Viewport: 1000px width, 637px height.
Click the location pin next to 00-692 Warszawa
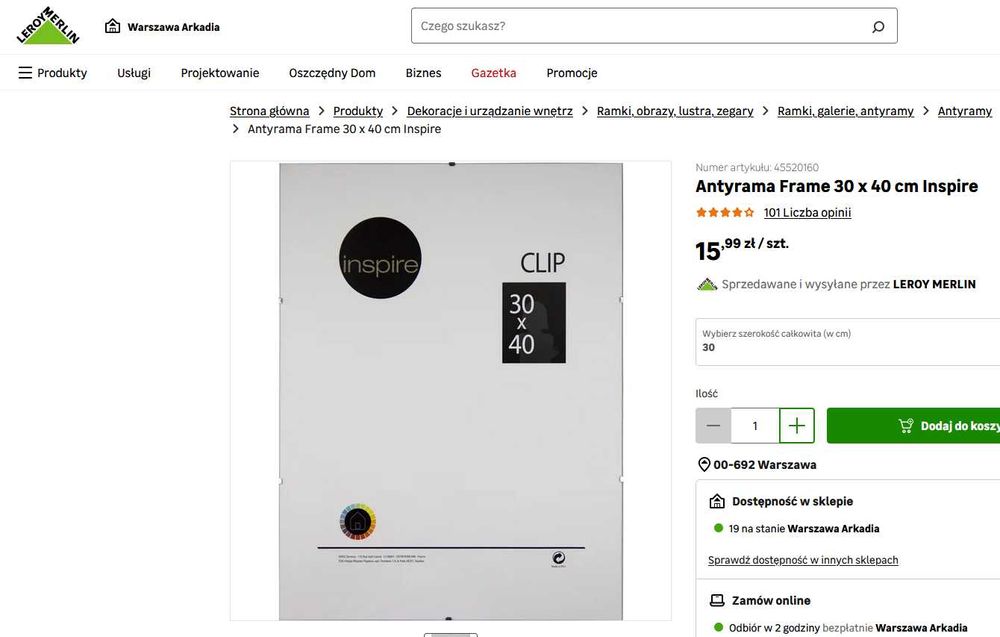(704, 465)
